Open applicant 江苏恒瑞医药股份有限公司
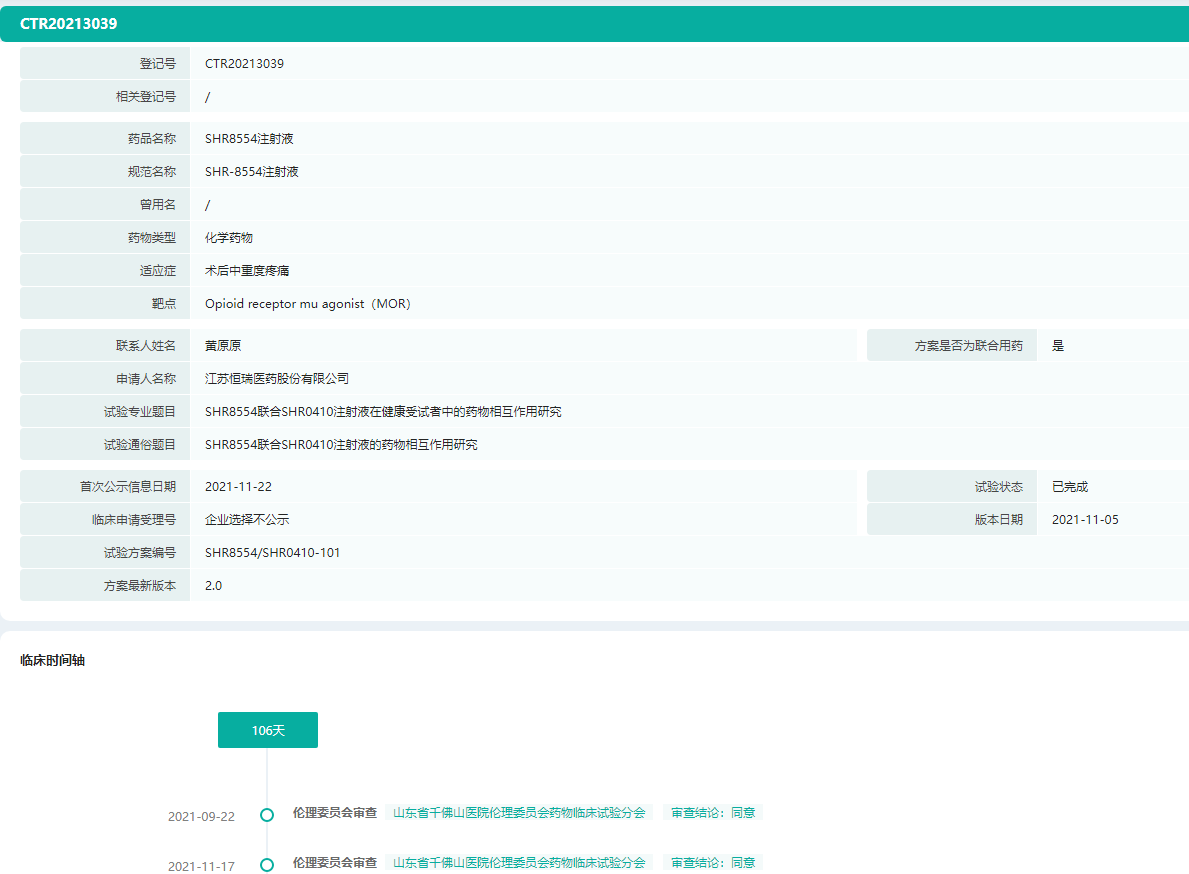Image resolution: width=1189 pixels, height=874 pixels. [277, 379]
